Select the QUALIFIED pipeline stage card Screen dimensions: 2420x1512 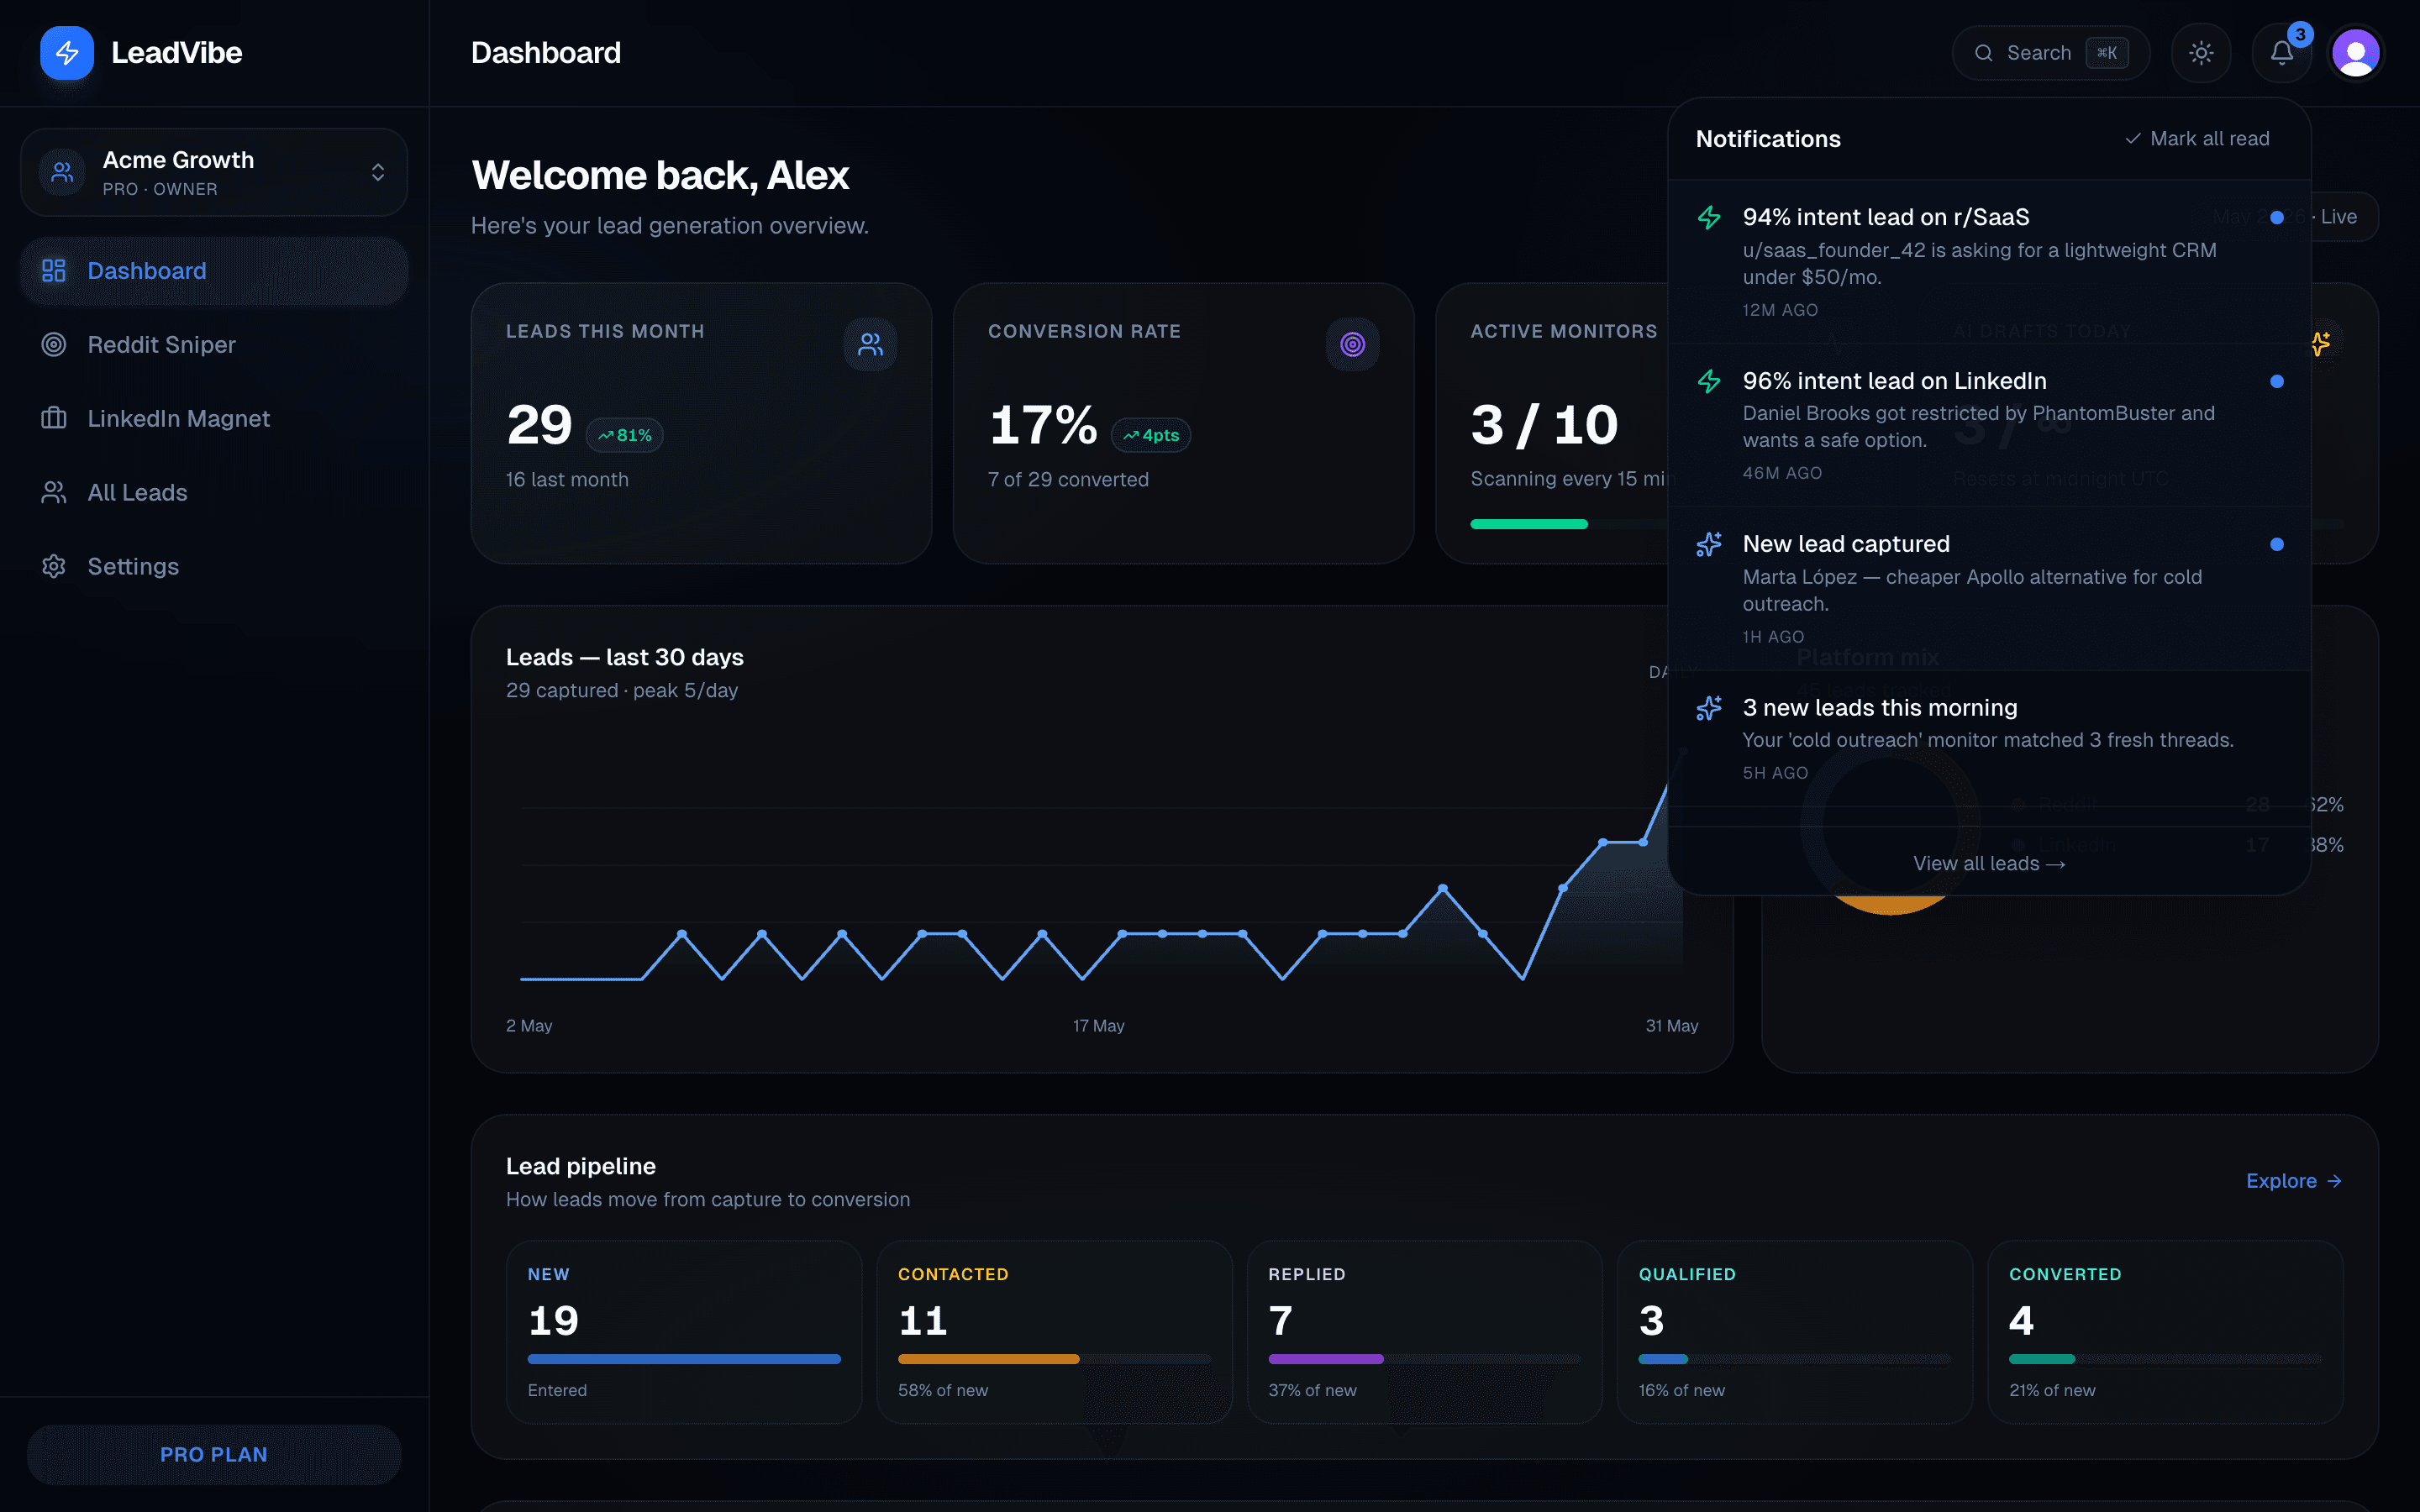(x=1794, y=1332)
